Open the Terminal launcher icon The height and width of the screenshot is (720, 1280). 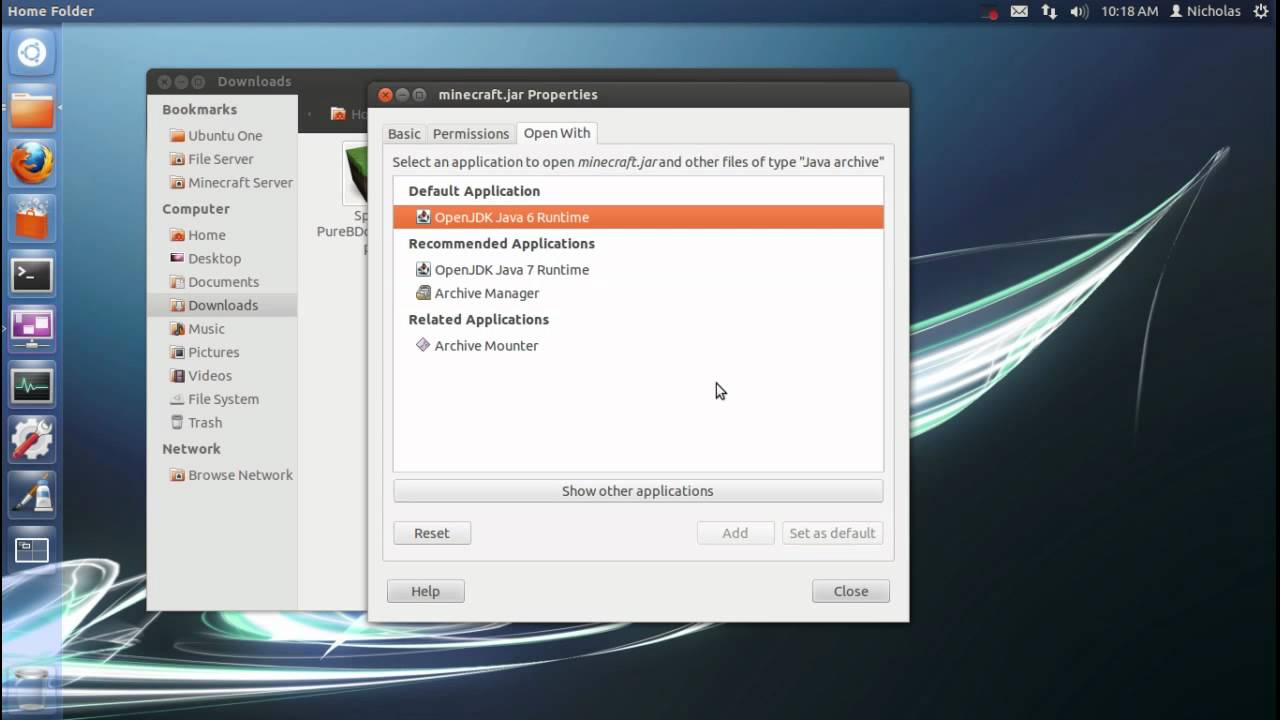31,274
